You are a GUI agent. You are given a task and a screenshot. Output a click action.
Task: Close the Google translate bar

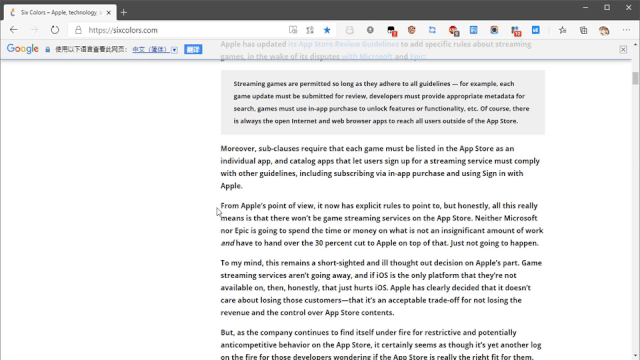pyautogui.click(x=623, y=49)
